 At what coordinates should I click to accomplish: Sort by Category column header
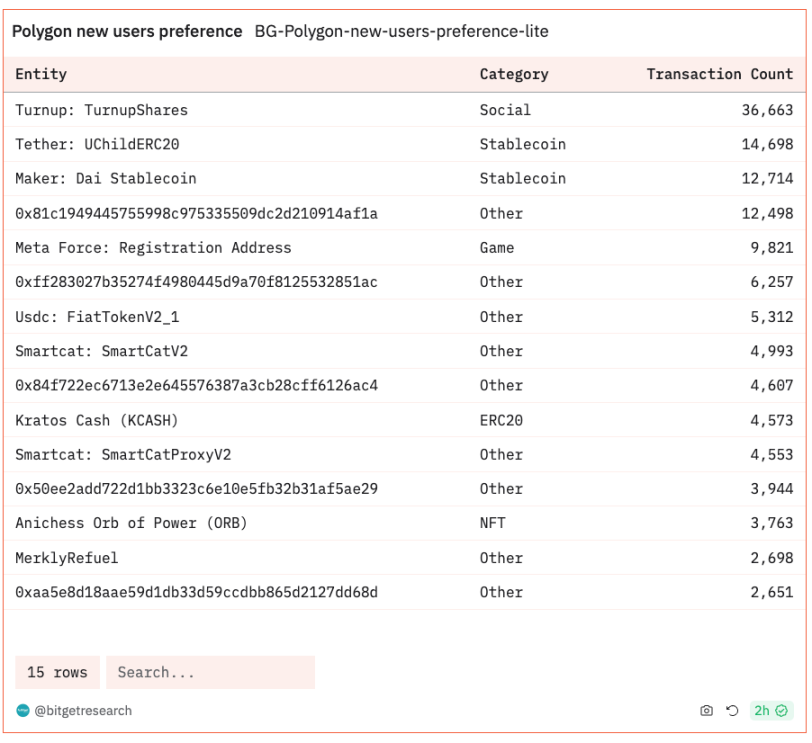pos(514,74)
